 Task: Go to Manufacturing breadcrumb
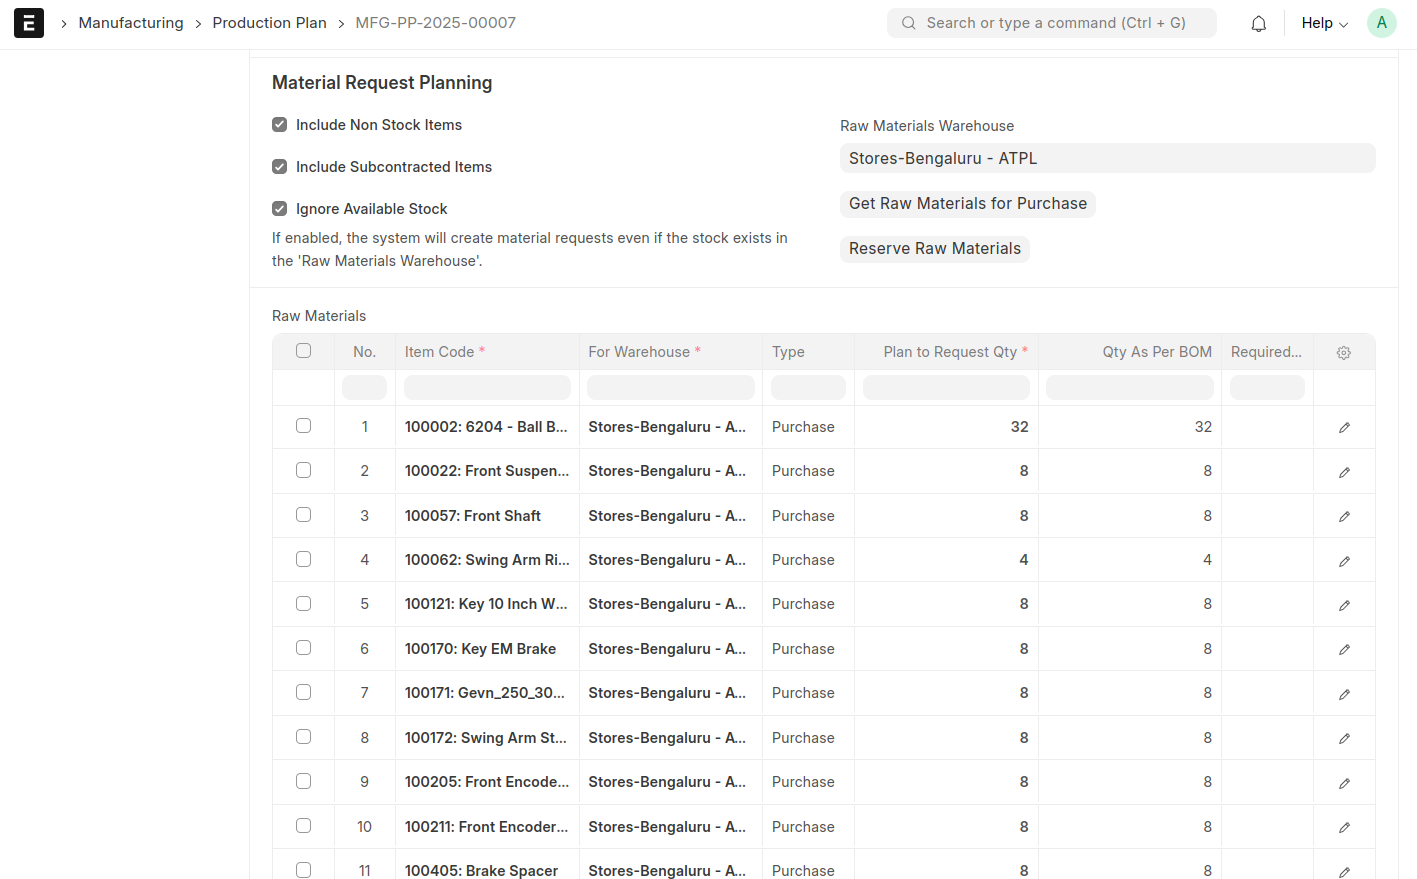tap(131, 23)
